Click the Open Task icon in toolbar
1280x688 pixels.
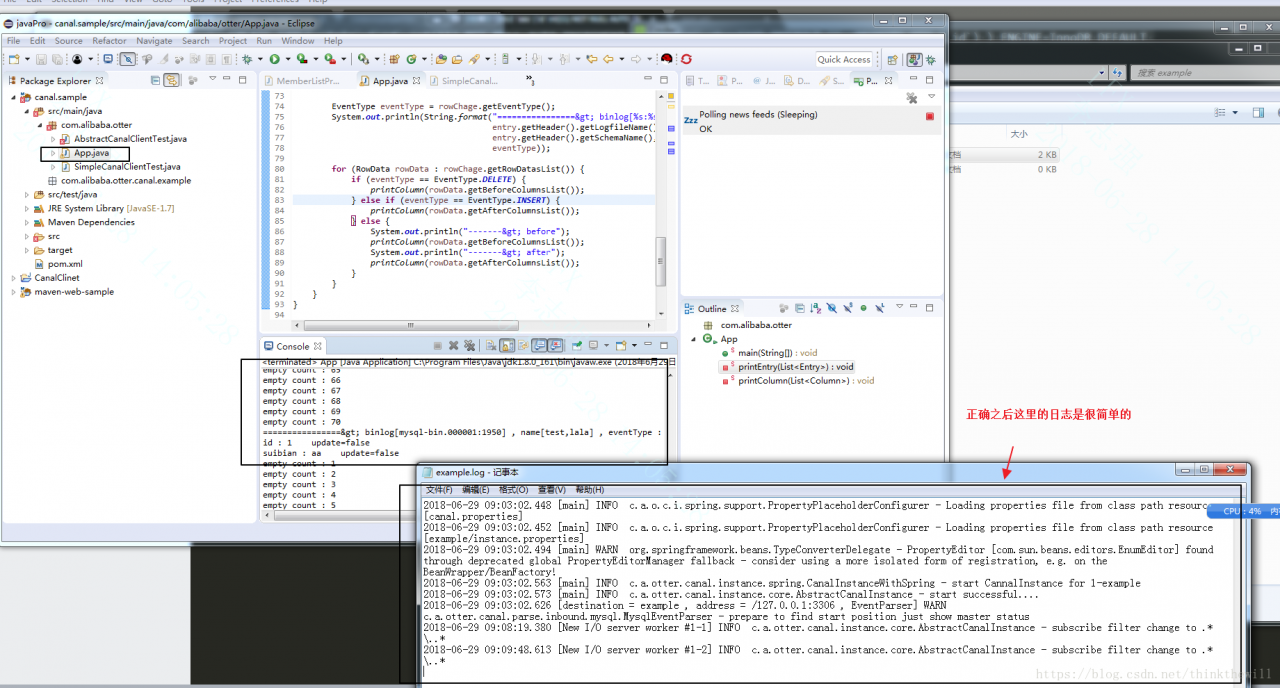tap(456, 60)
